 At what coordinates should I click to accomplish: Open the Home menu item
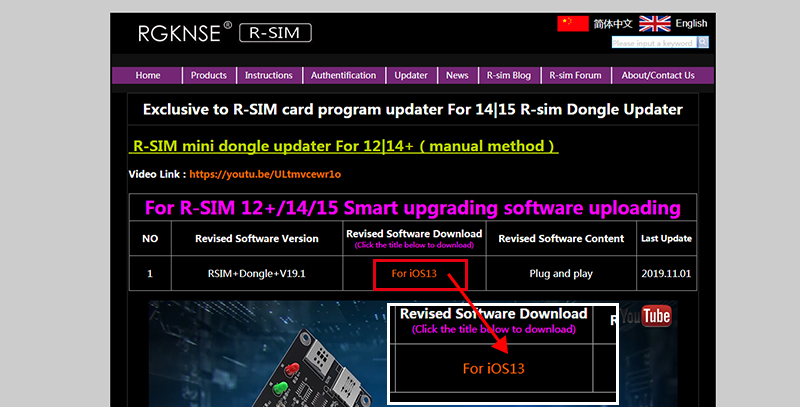pos(148,75)
